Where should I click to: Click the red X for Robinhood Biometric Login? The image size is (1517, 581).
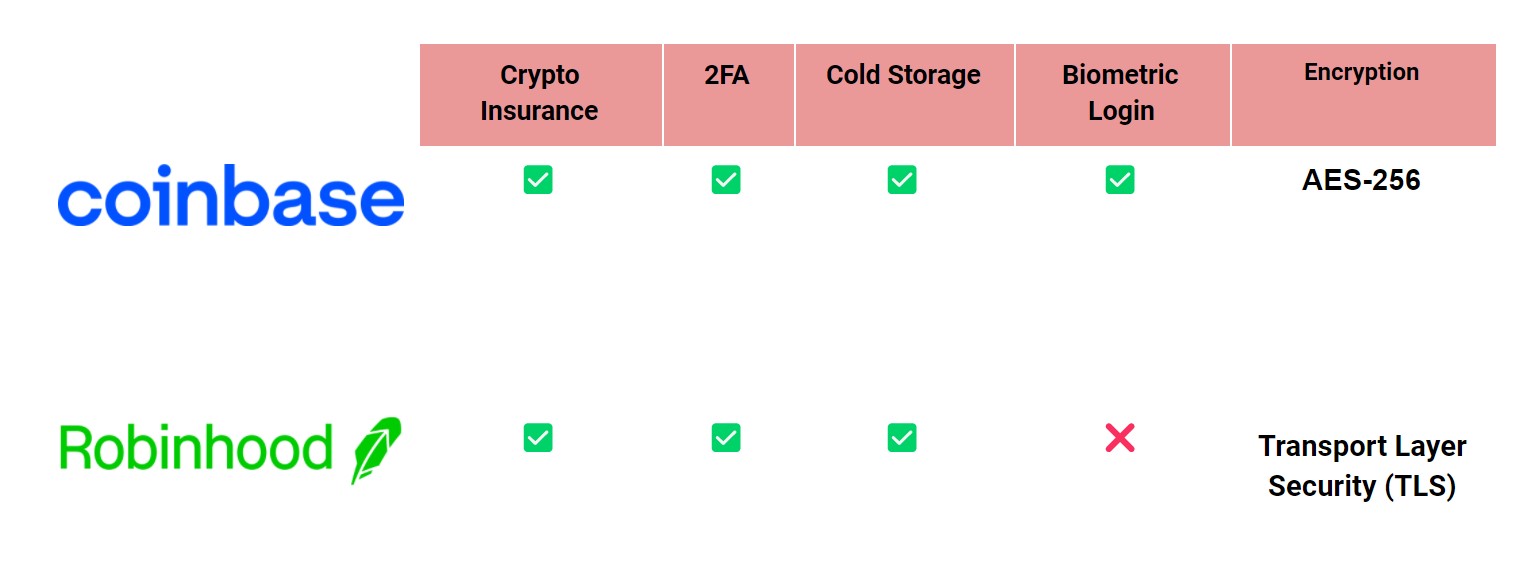pyautogui.click(x=1120, y=438)
